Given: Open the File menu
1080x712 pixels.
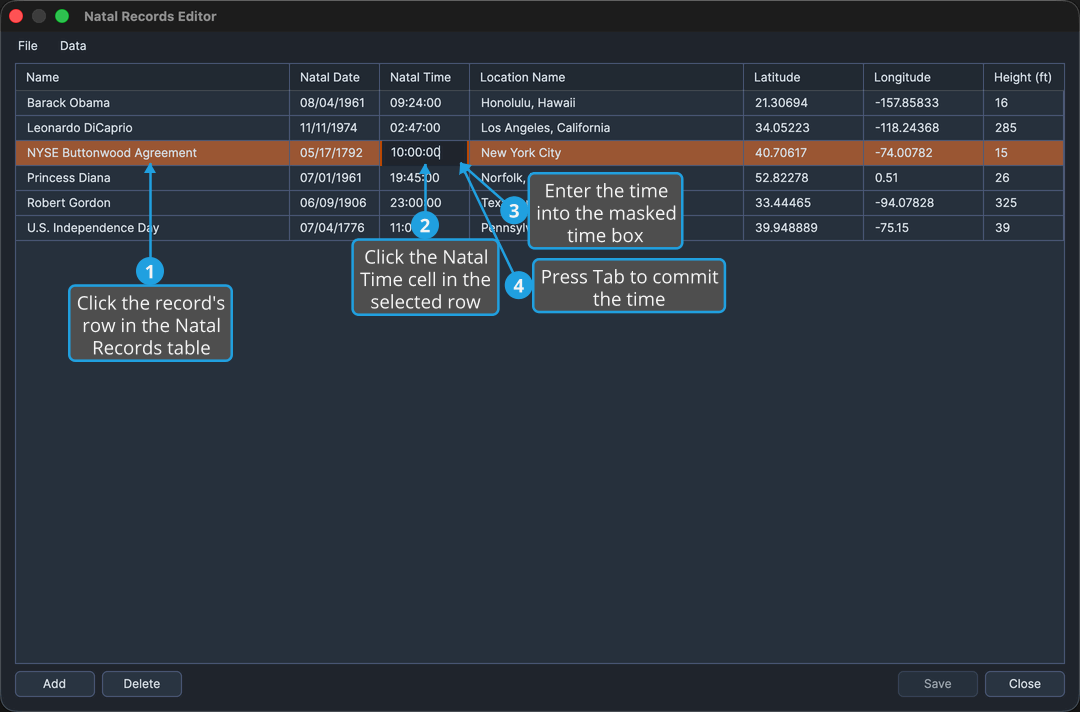Looking at the screenshot, I should pos(28,45).
